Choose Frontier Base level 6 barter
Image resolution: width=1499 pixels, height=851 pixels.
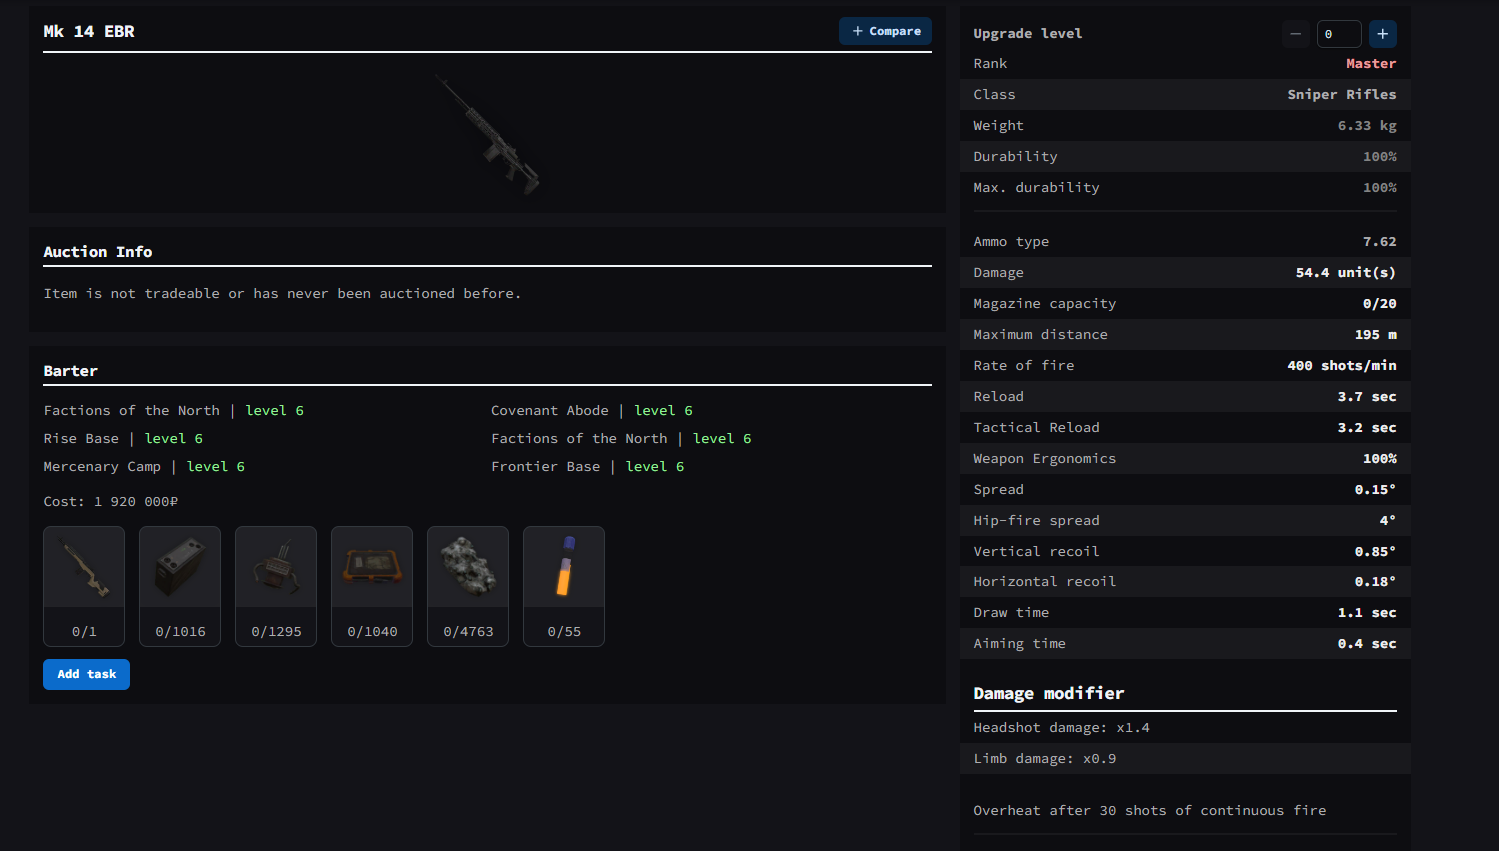pyautogui.click(x=587, y=467)
